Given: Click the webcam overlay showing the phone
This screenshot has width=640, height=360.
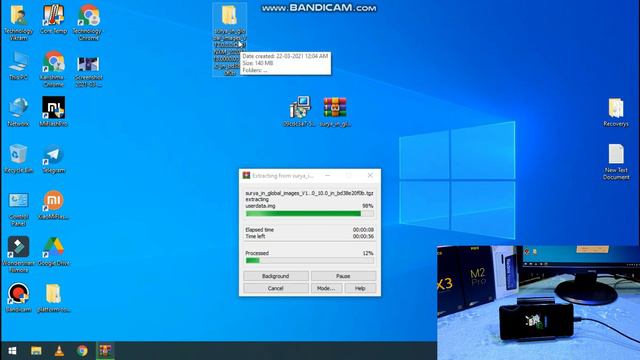Looking at the screenshot, I should pyautogui.click(x=538, y=302).
